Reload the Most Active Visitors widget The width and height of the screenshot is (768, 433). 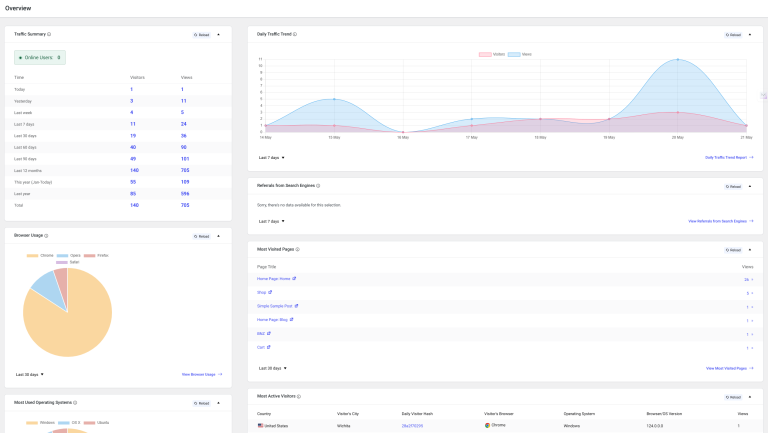click(x=733, y=397)
